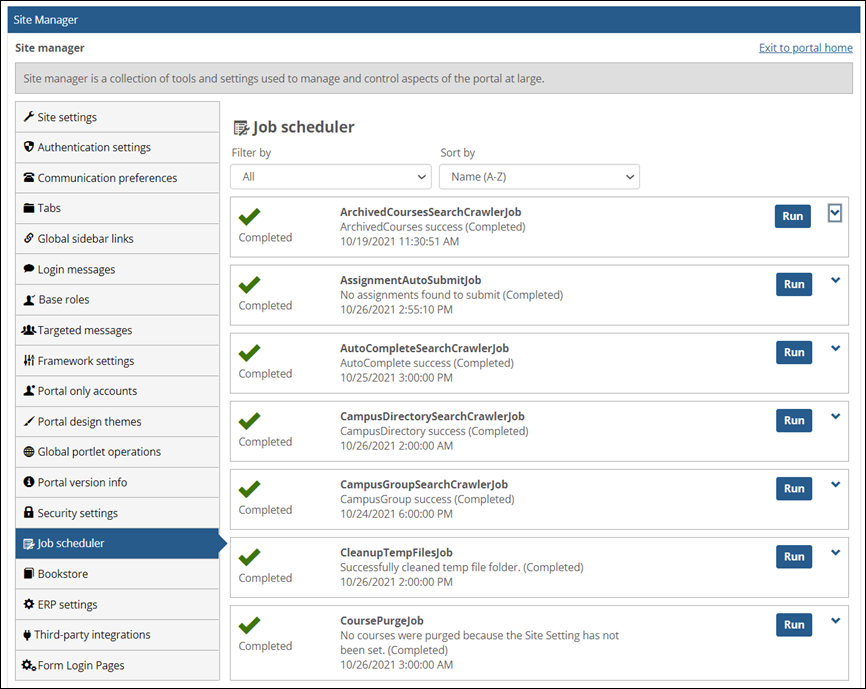This screenshot has height=689, width=866.
Task: Click the person icon beside Base roles
Action: tap(29, 300)
